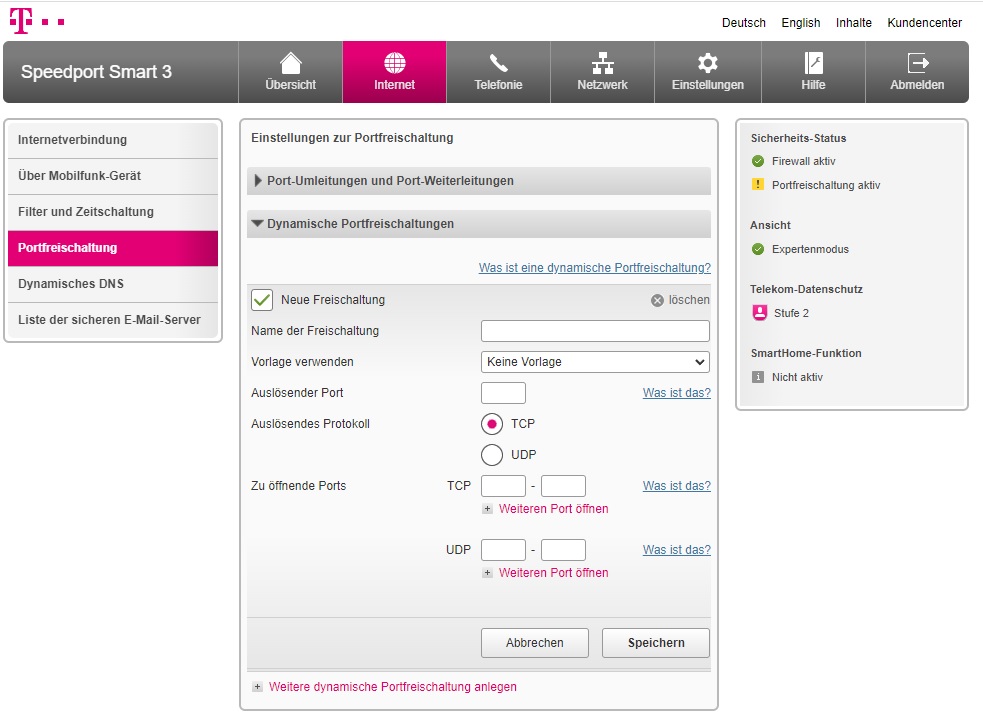Focus the TCP start port field
Screen dimensions: 983x722
[503, 486]
